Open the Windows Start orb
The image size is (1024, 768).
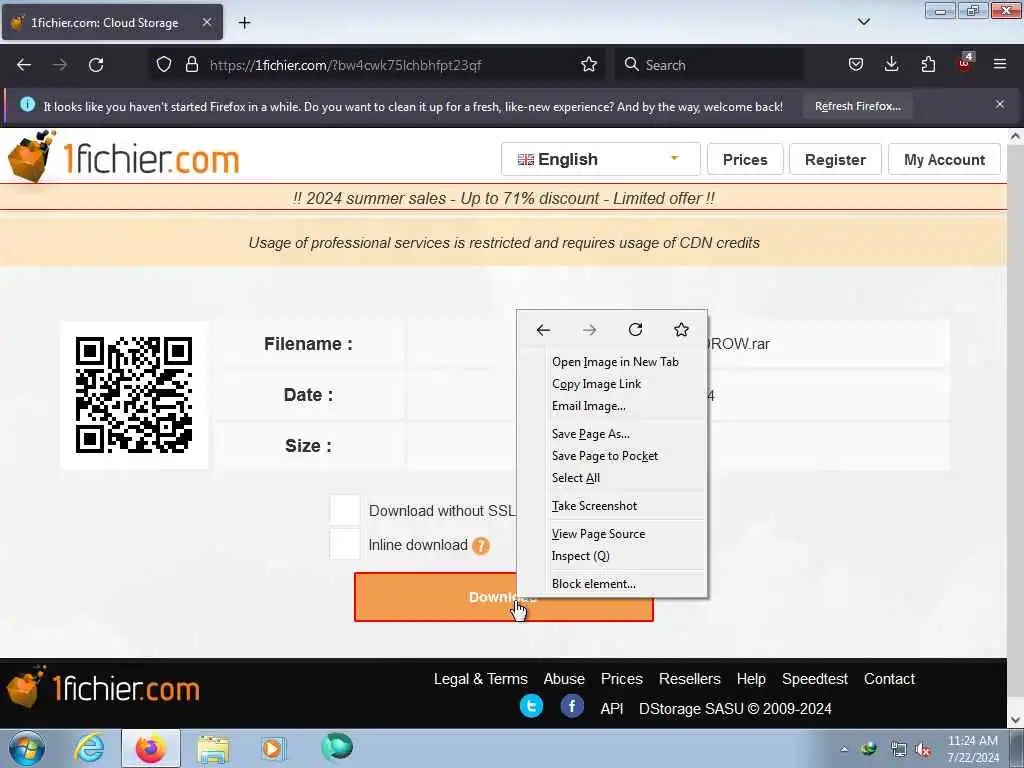(x=27, y=748)
